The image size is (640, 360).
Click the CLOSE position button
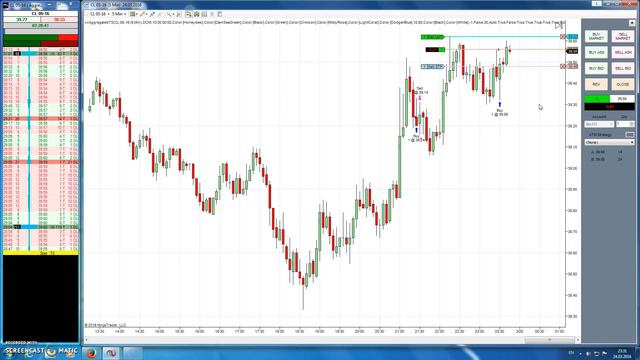click(623, 84)
